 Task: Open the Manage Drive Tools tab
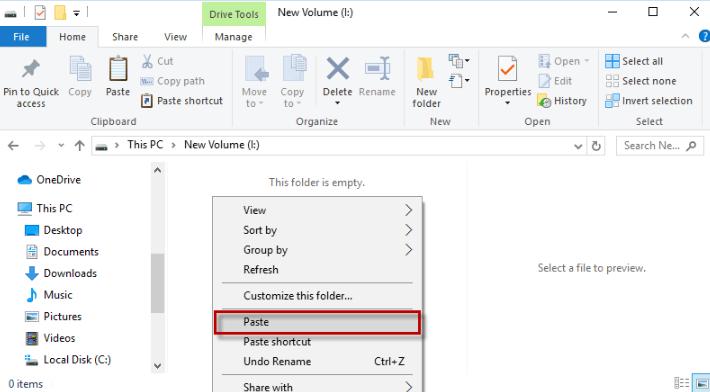[x=234, y=37]
